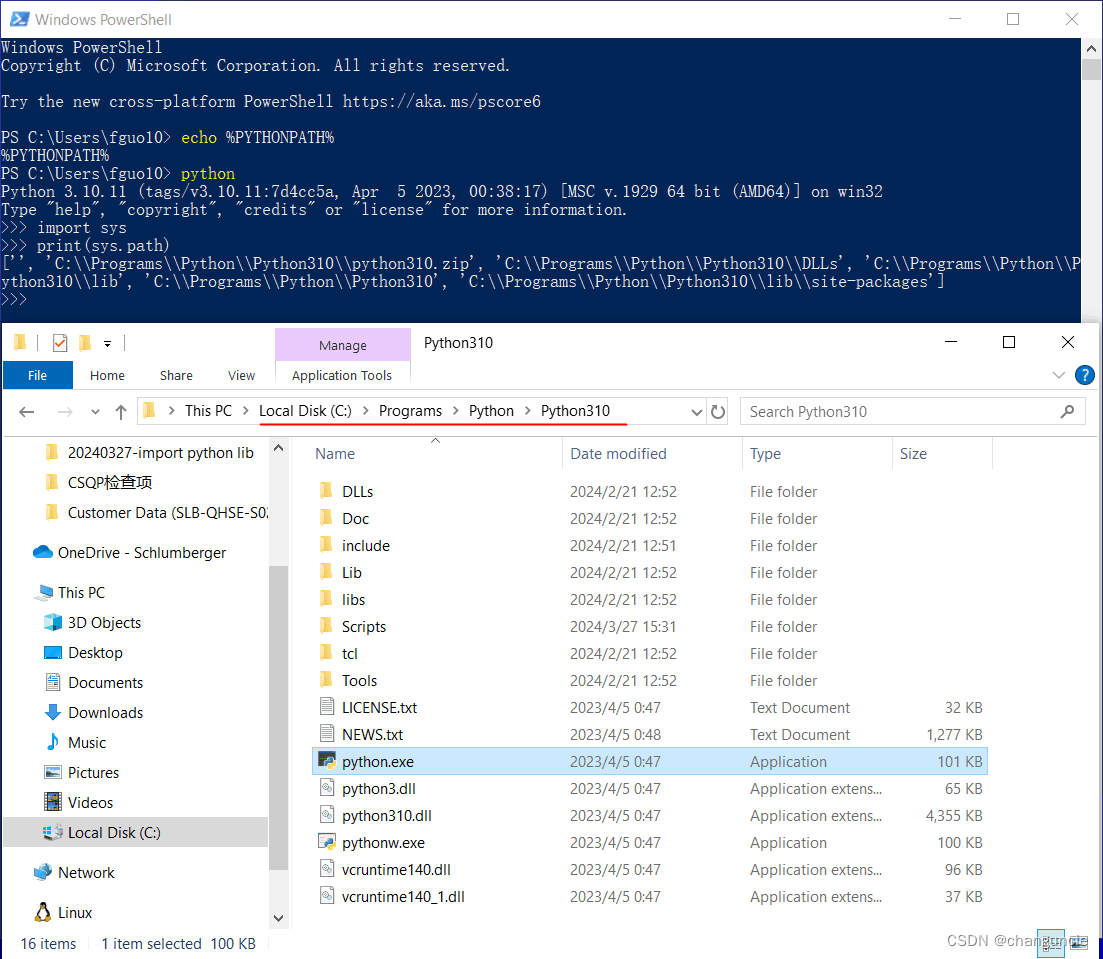This screenshot has height=959, width=1103.
Task: Click PowerShell scrollbar up arrow
Action: pyautogui.click(x=1091, y=49)
